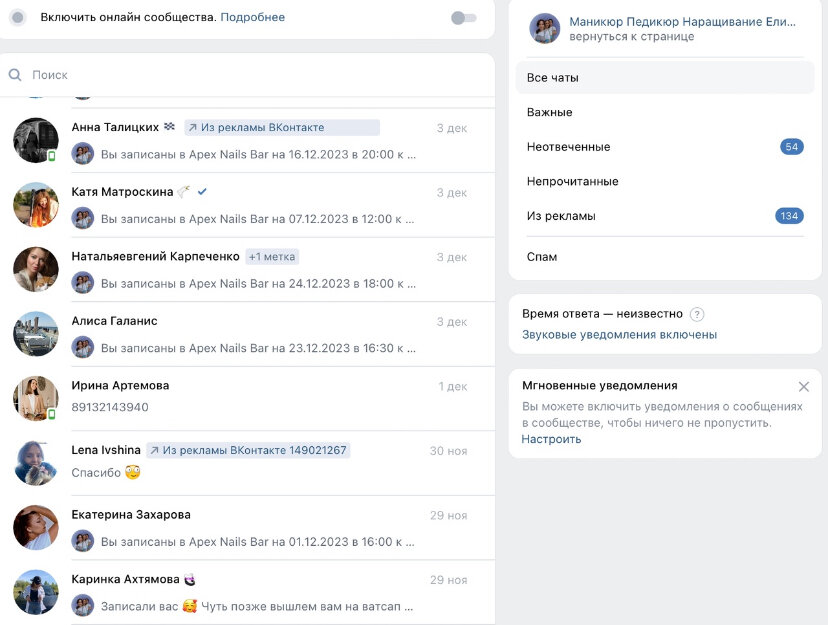
Task: Select the Непрочитанные filter
Action: 665,181
